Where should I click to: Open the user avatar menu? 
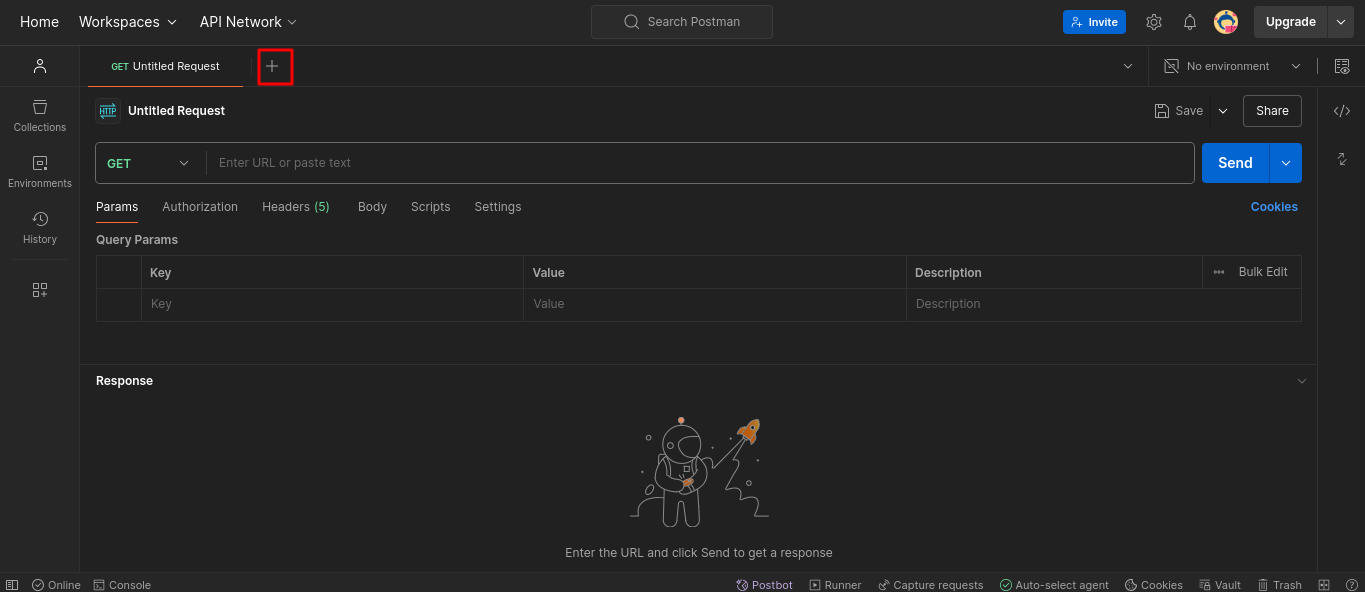(1226, 22)
